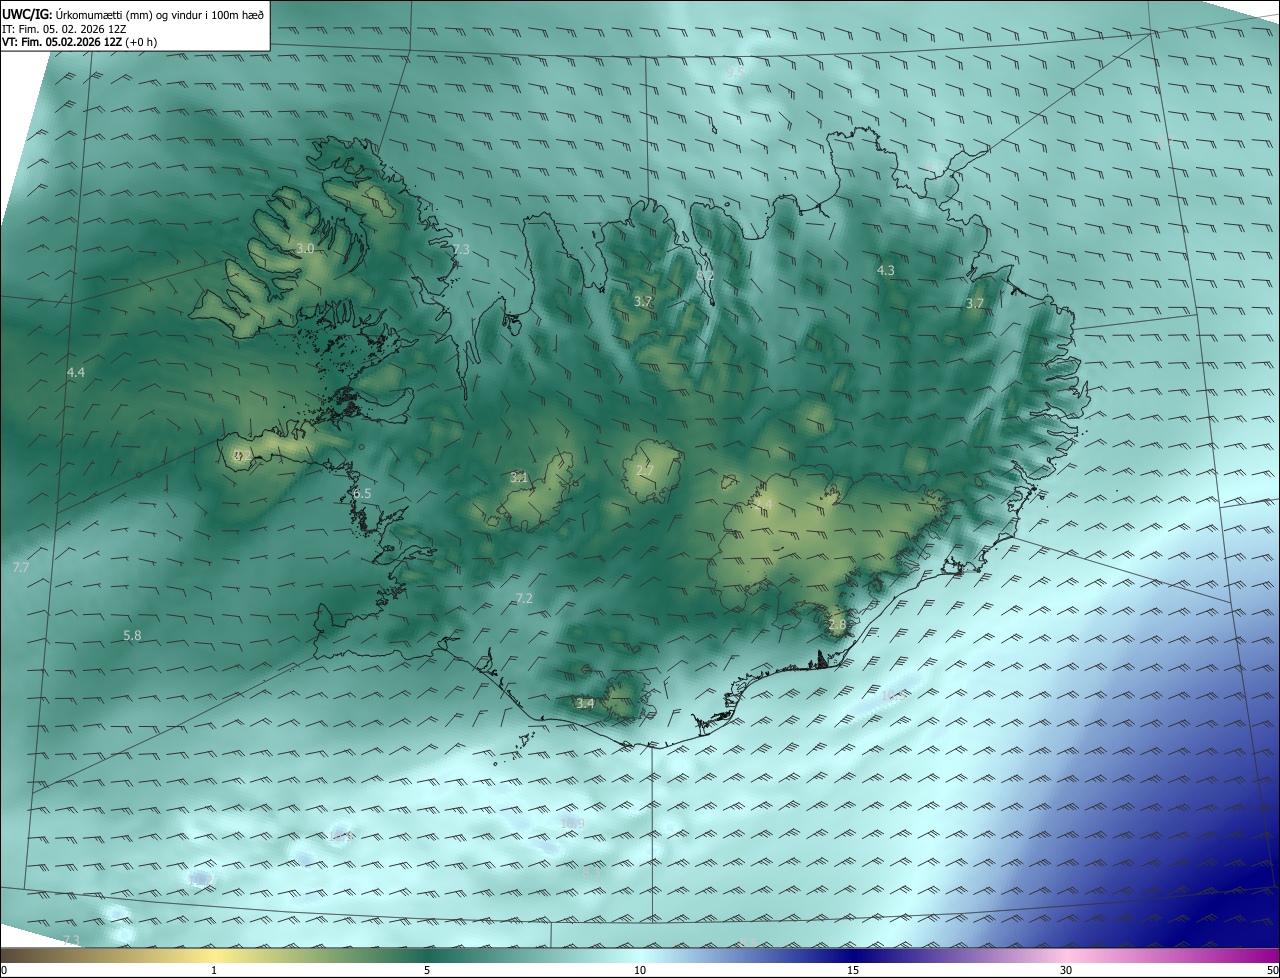Click the 10 tick label on the color scale

[640, 970]
